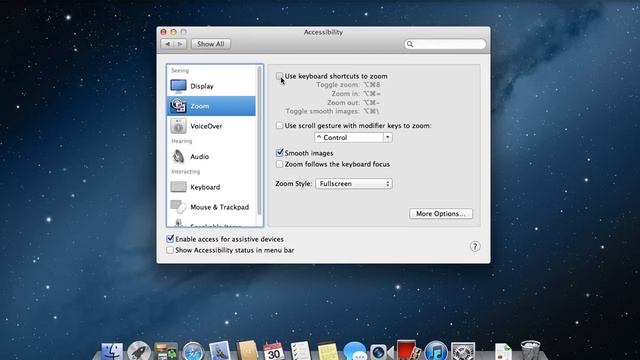Open System Preferences gear in Dock
Image resolution: width=640 pixels, height=360 pixels.
point(463,351)
